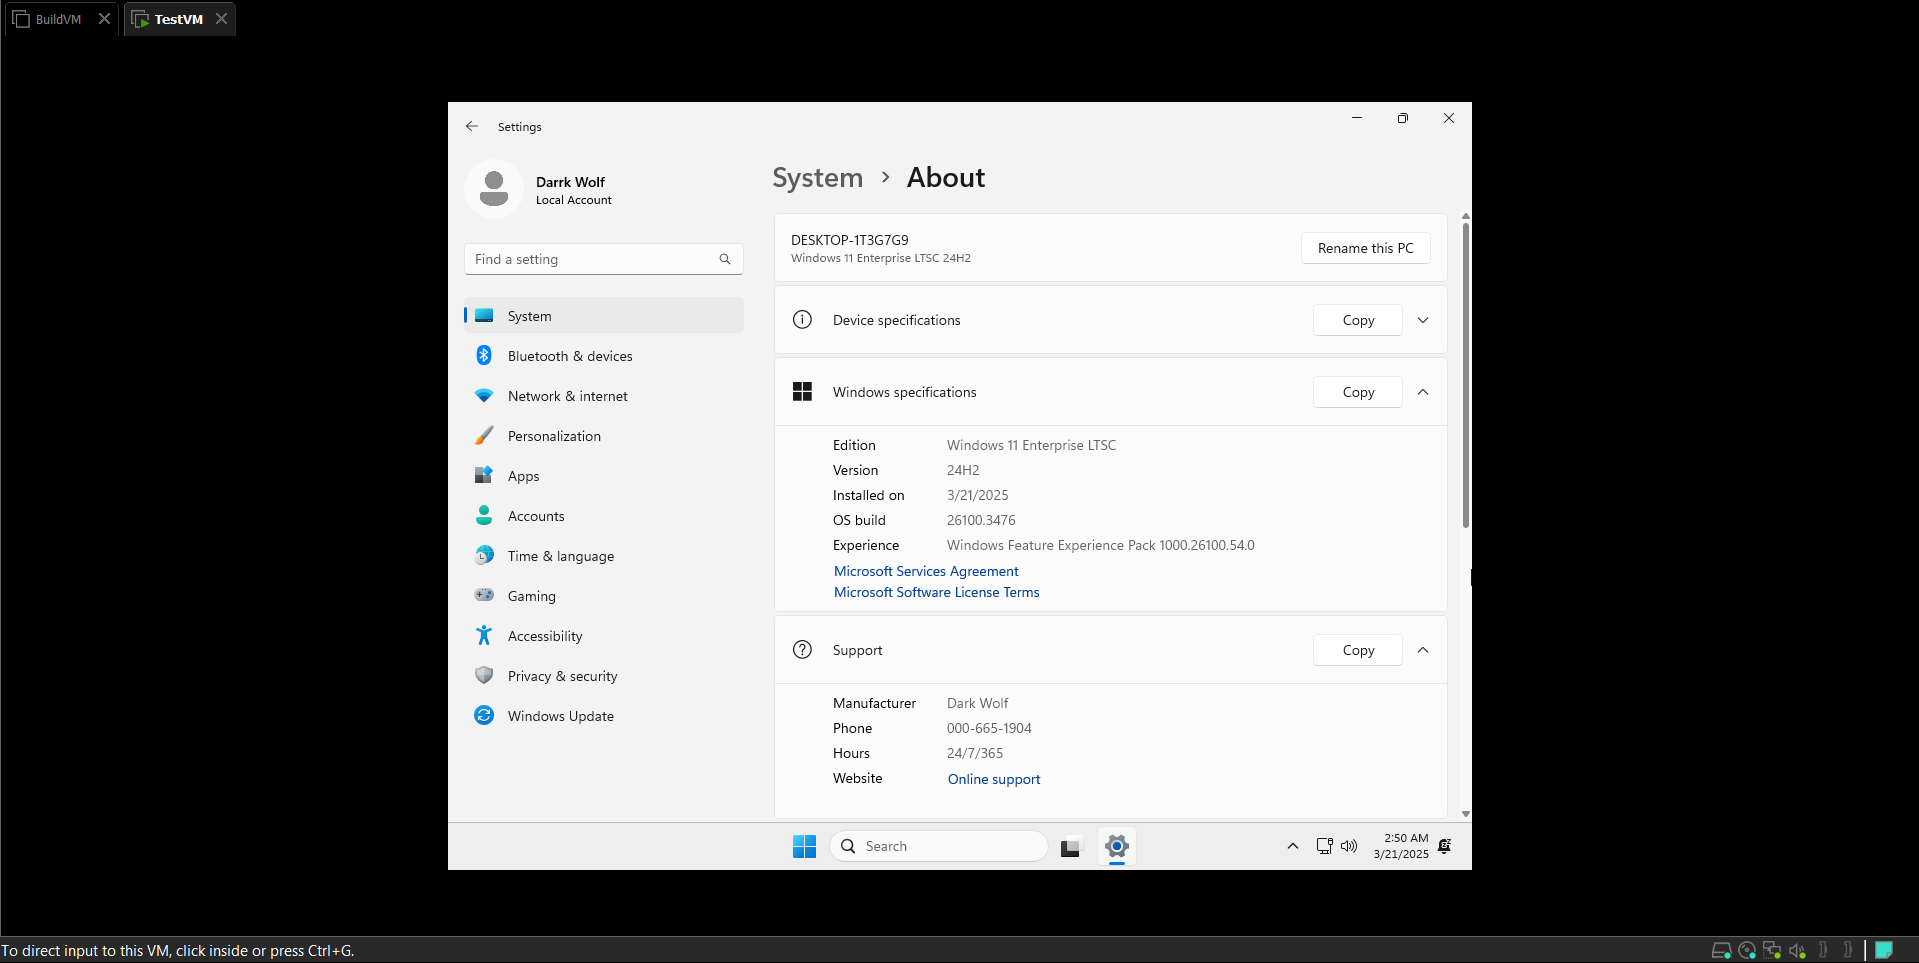1919x963 pixels.
Task: Restore down the Settings window
Action: (1403, 118)
